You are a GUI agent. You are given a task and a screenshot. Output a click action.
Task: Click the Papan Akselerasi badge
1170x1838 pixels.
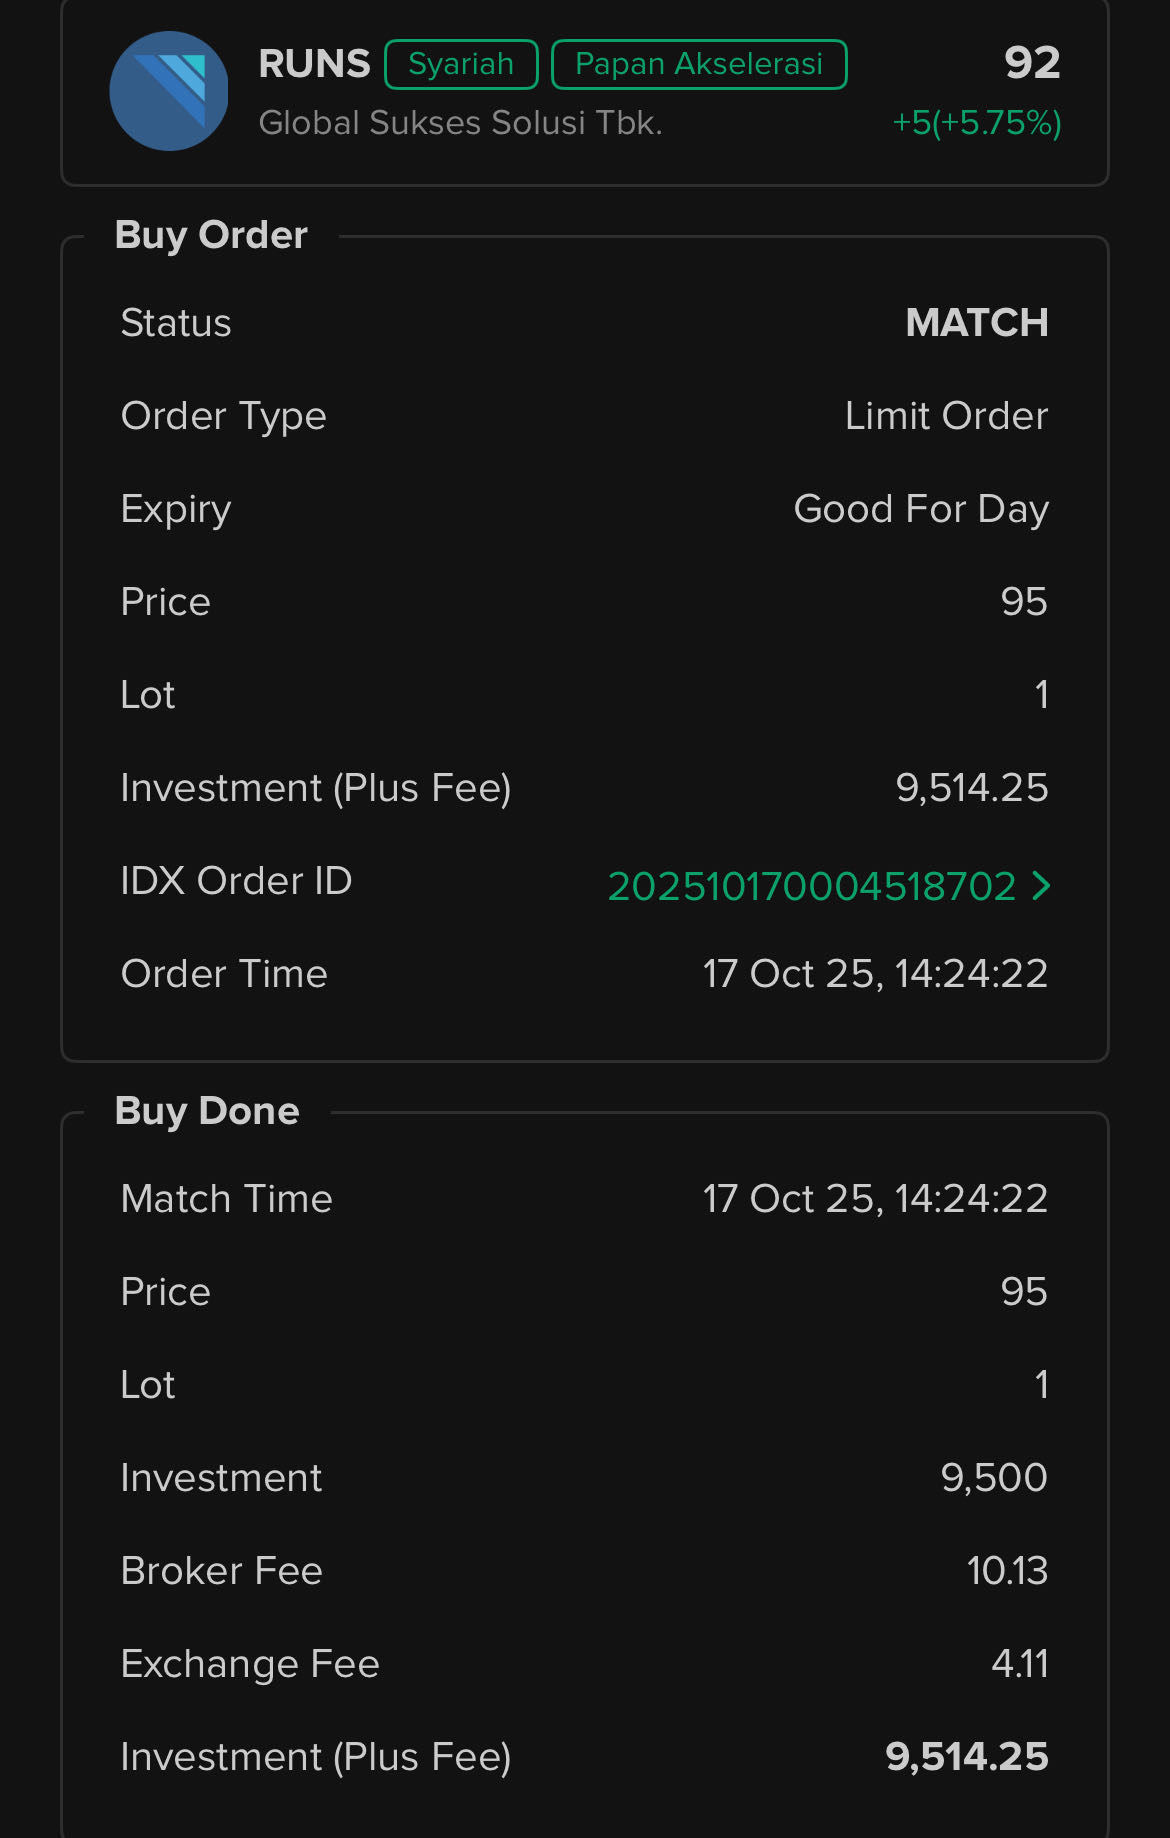click(x=699, y=64)
